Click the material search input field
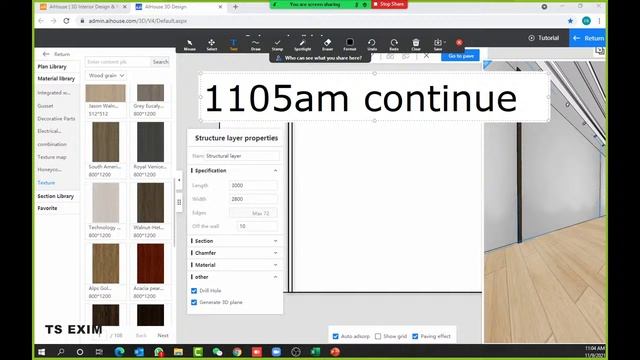The height and width of the screenshot is (360, 640). click(118, 62)
